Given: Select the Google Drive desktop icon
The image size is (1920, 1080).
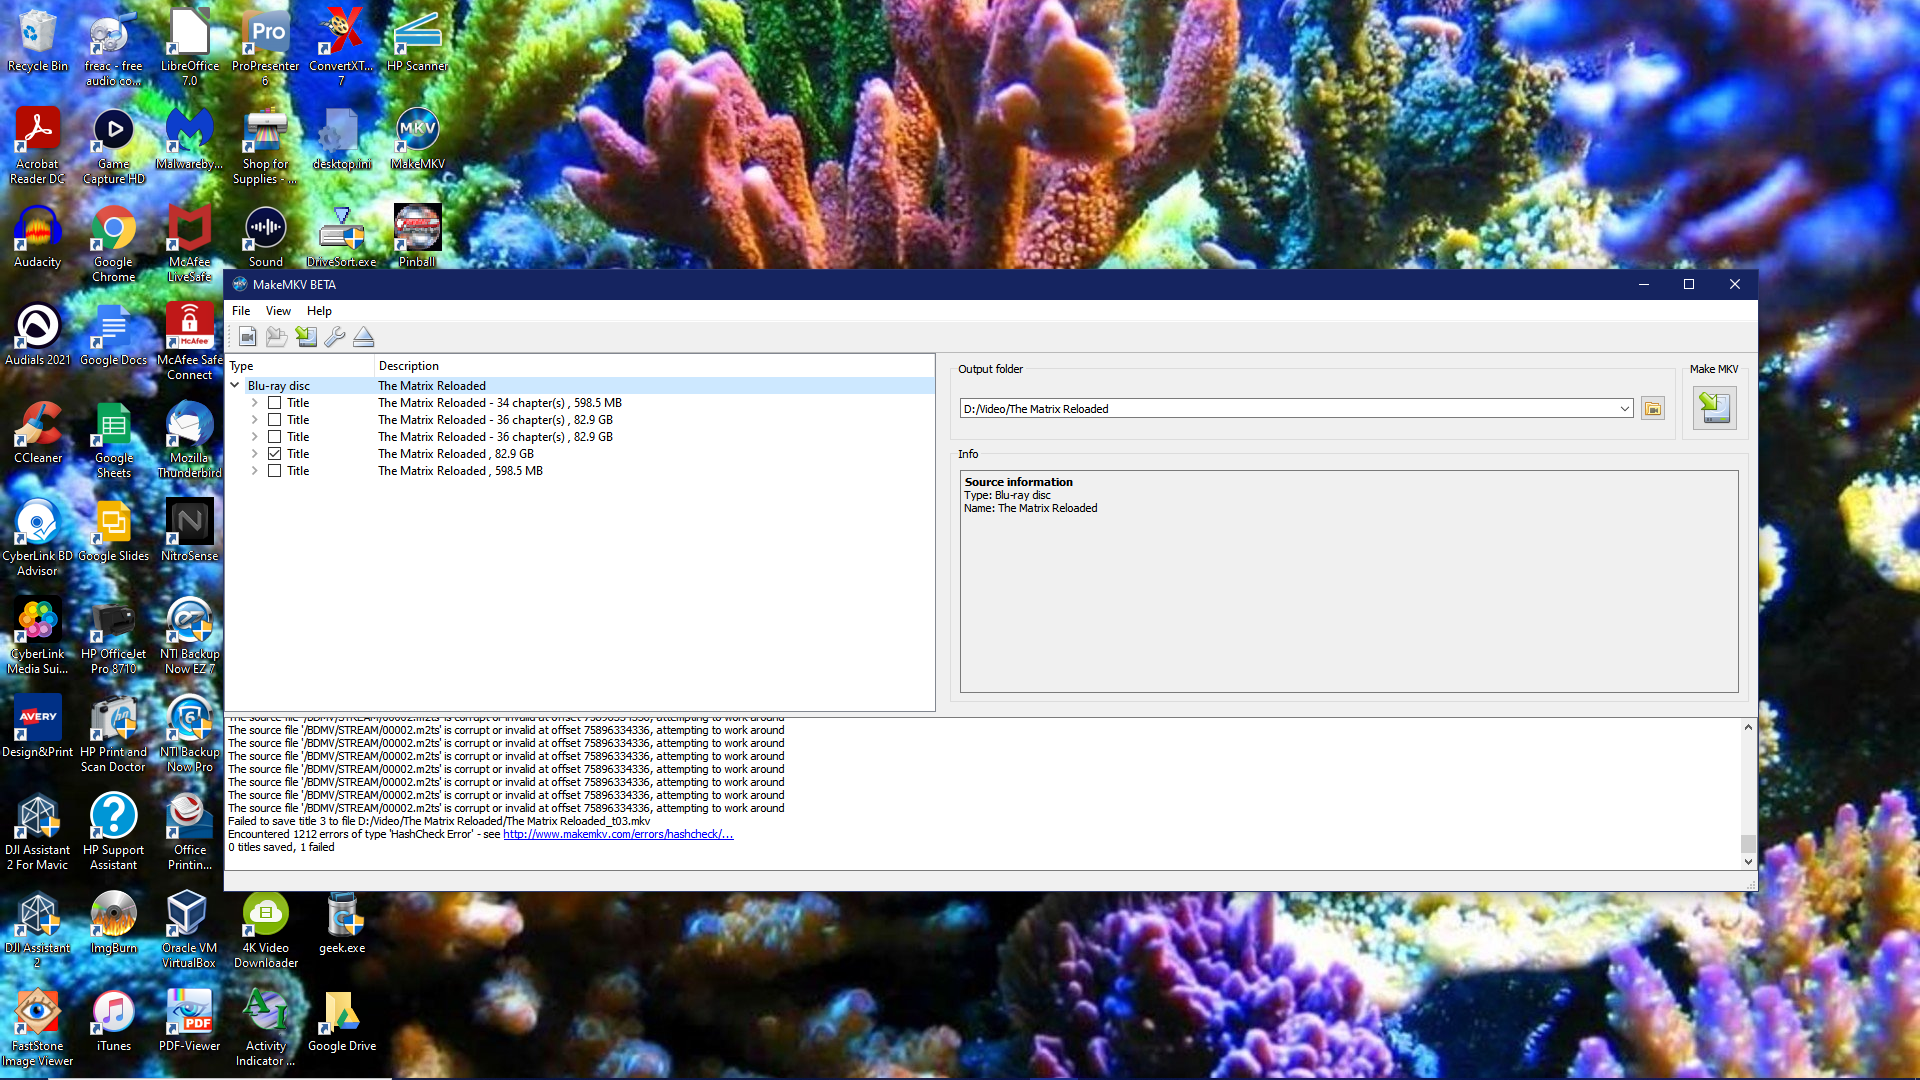Looking at the screenshot, I should (342, 1021).
